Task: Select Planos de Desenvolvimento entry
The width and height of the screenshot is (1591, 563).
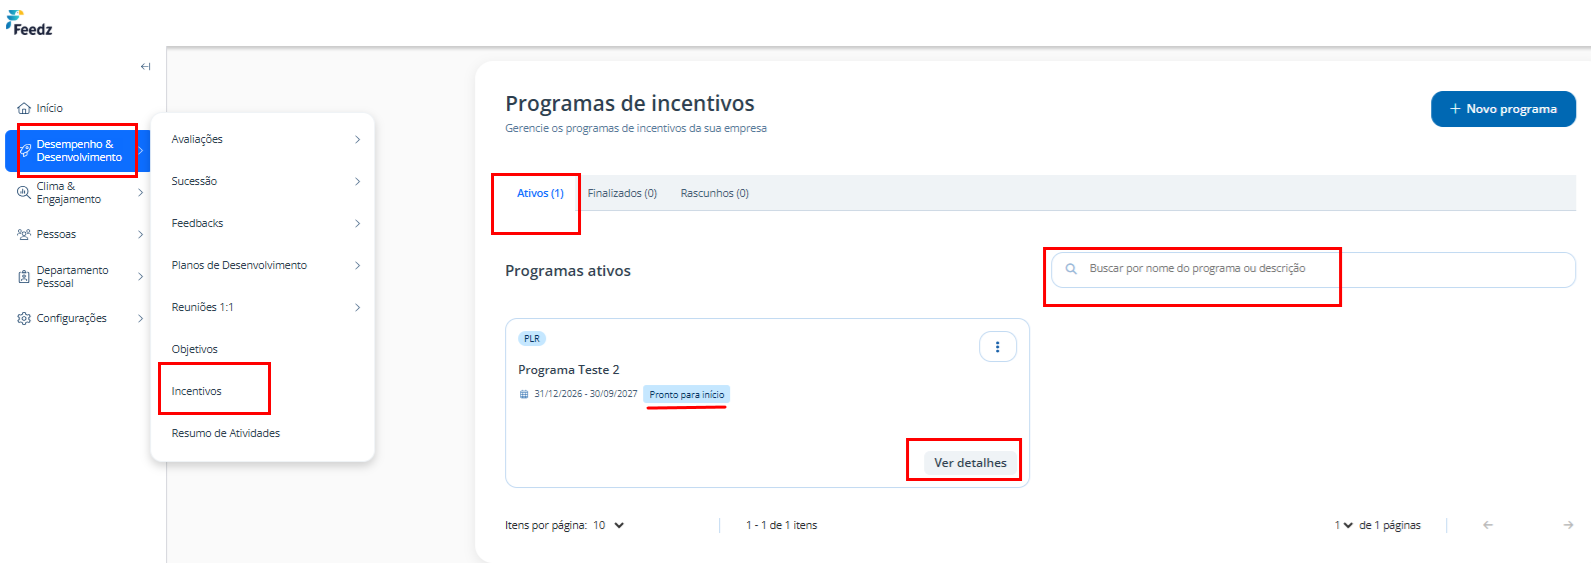Action: 239,265
